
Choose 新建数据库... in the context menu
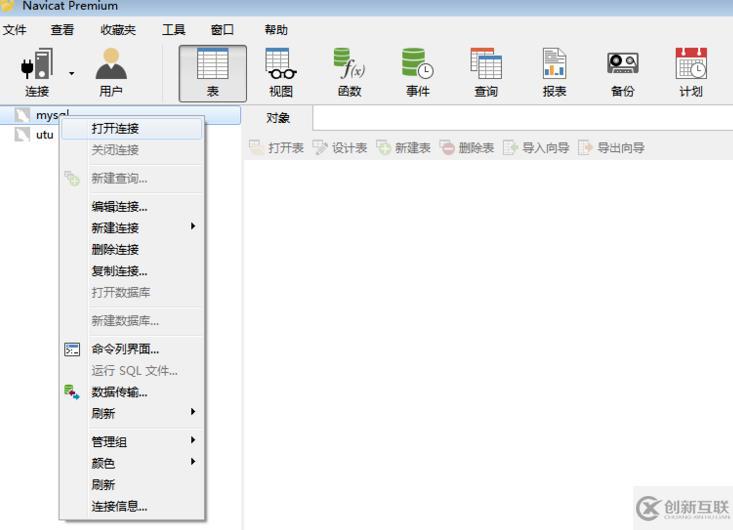click(132, 321)
